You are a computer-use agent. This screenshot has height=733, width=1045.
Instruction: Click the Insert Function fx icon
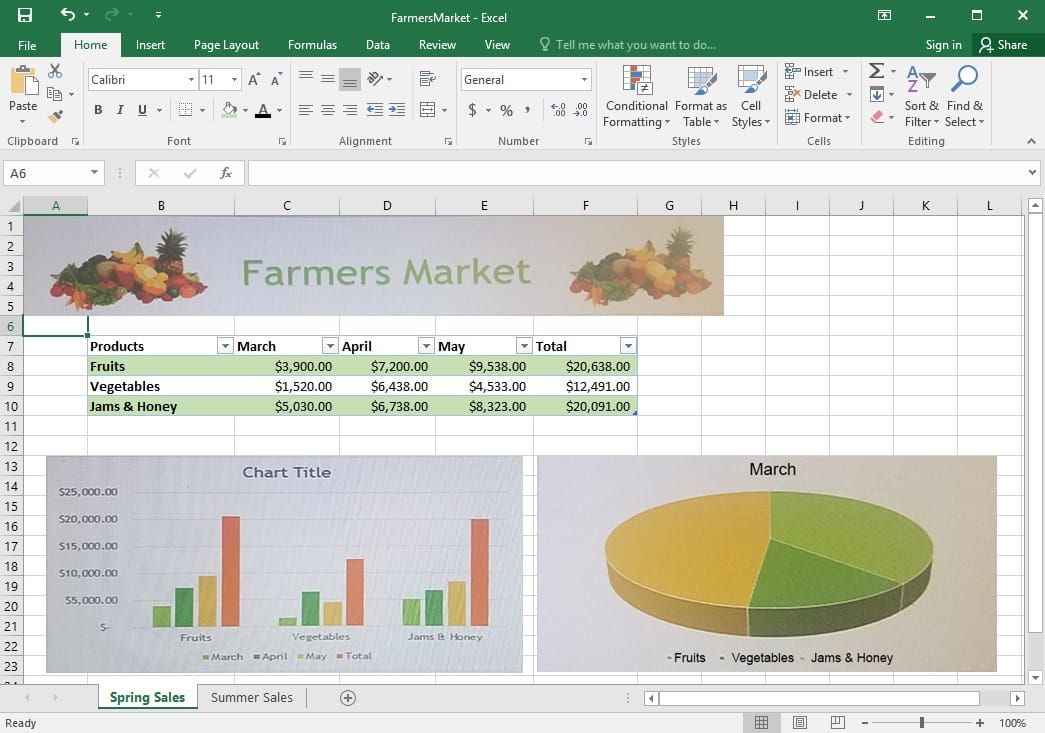point(226,173)
